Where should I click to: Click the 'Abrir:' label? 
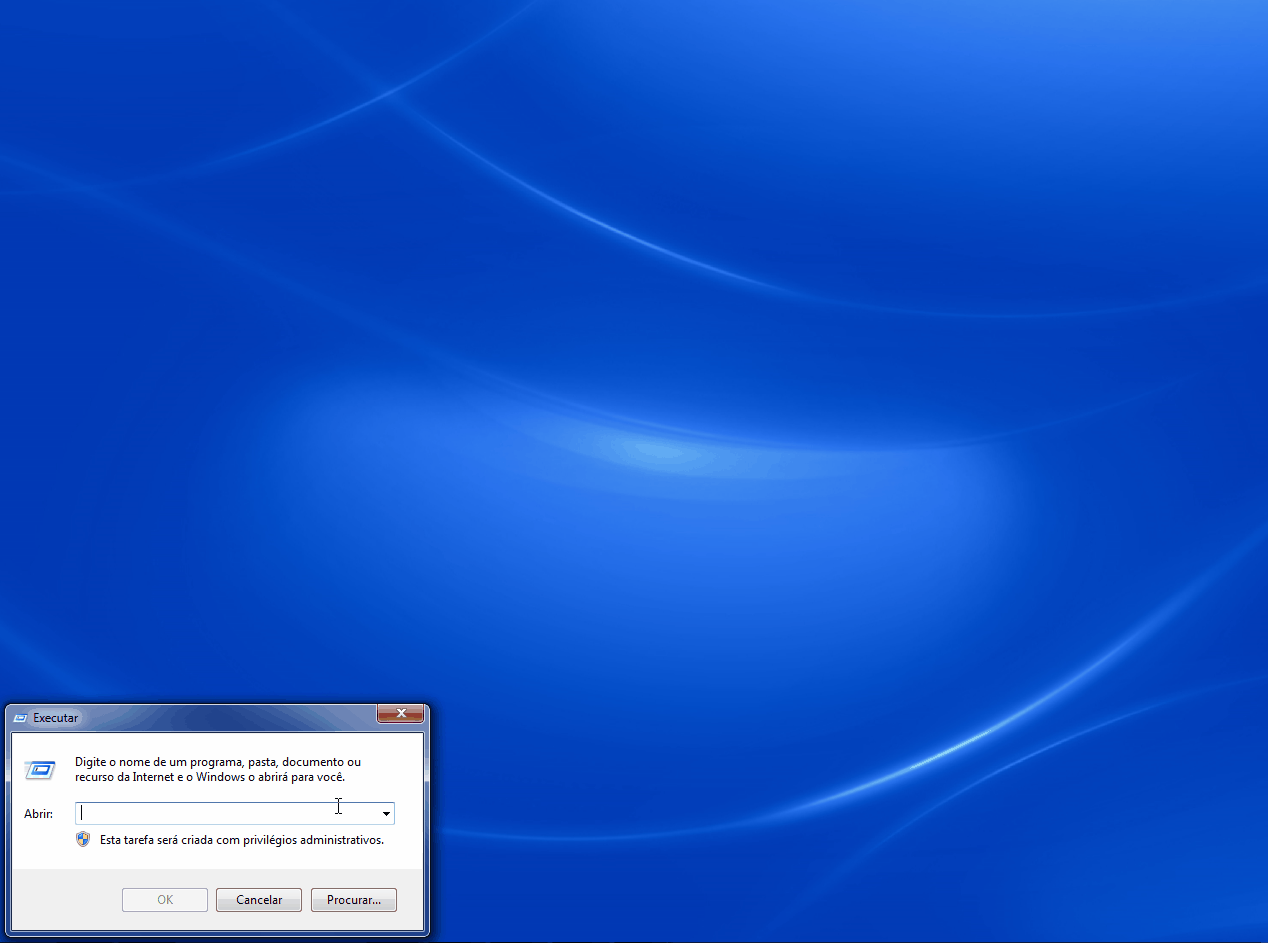(38, 814)
